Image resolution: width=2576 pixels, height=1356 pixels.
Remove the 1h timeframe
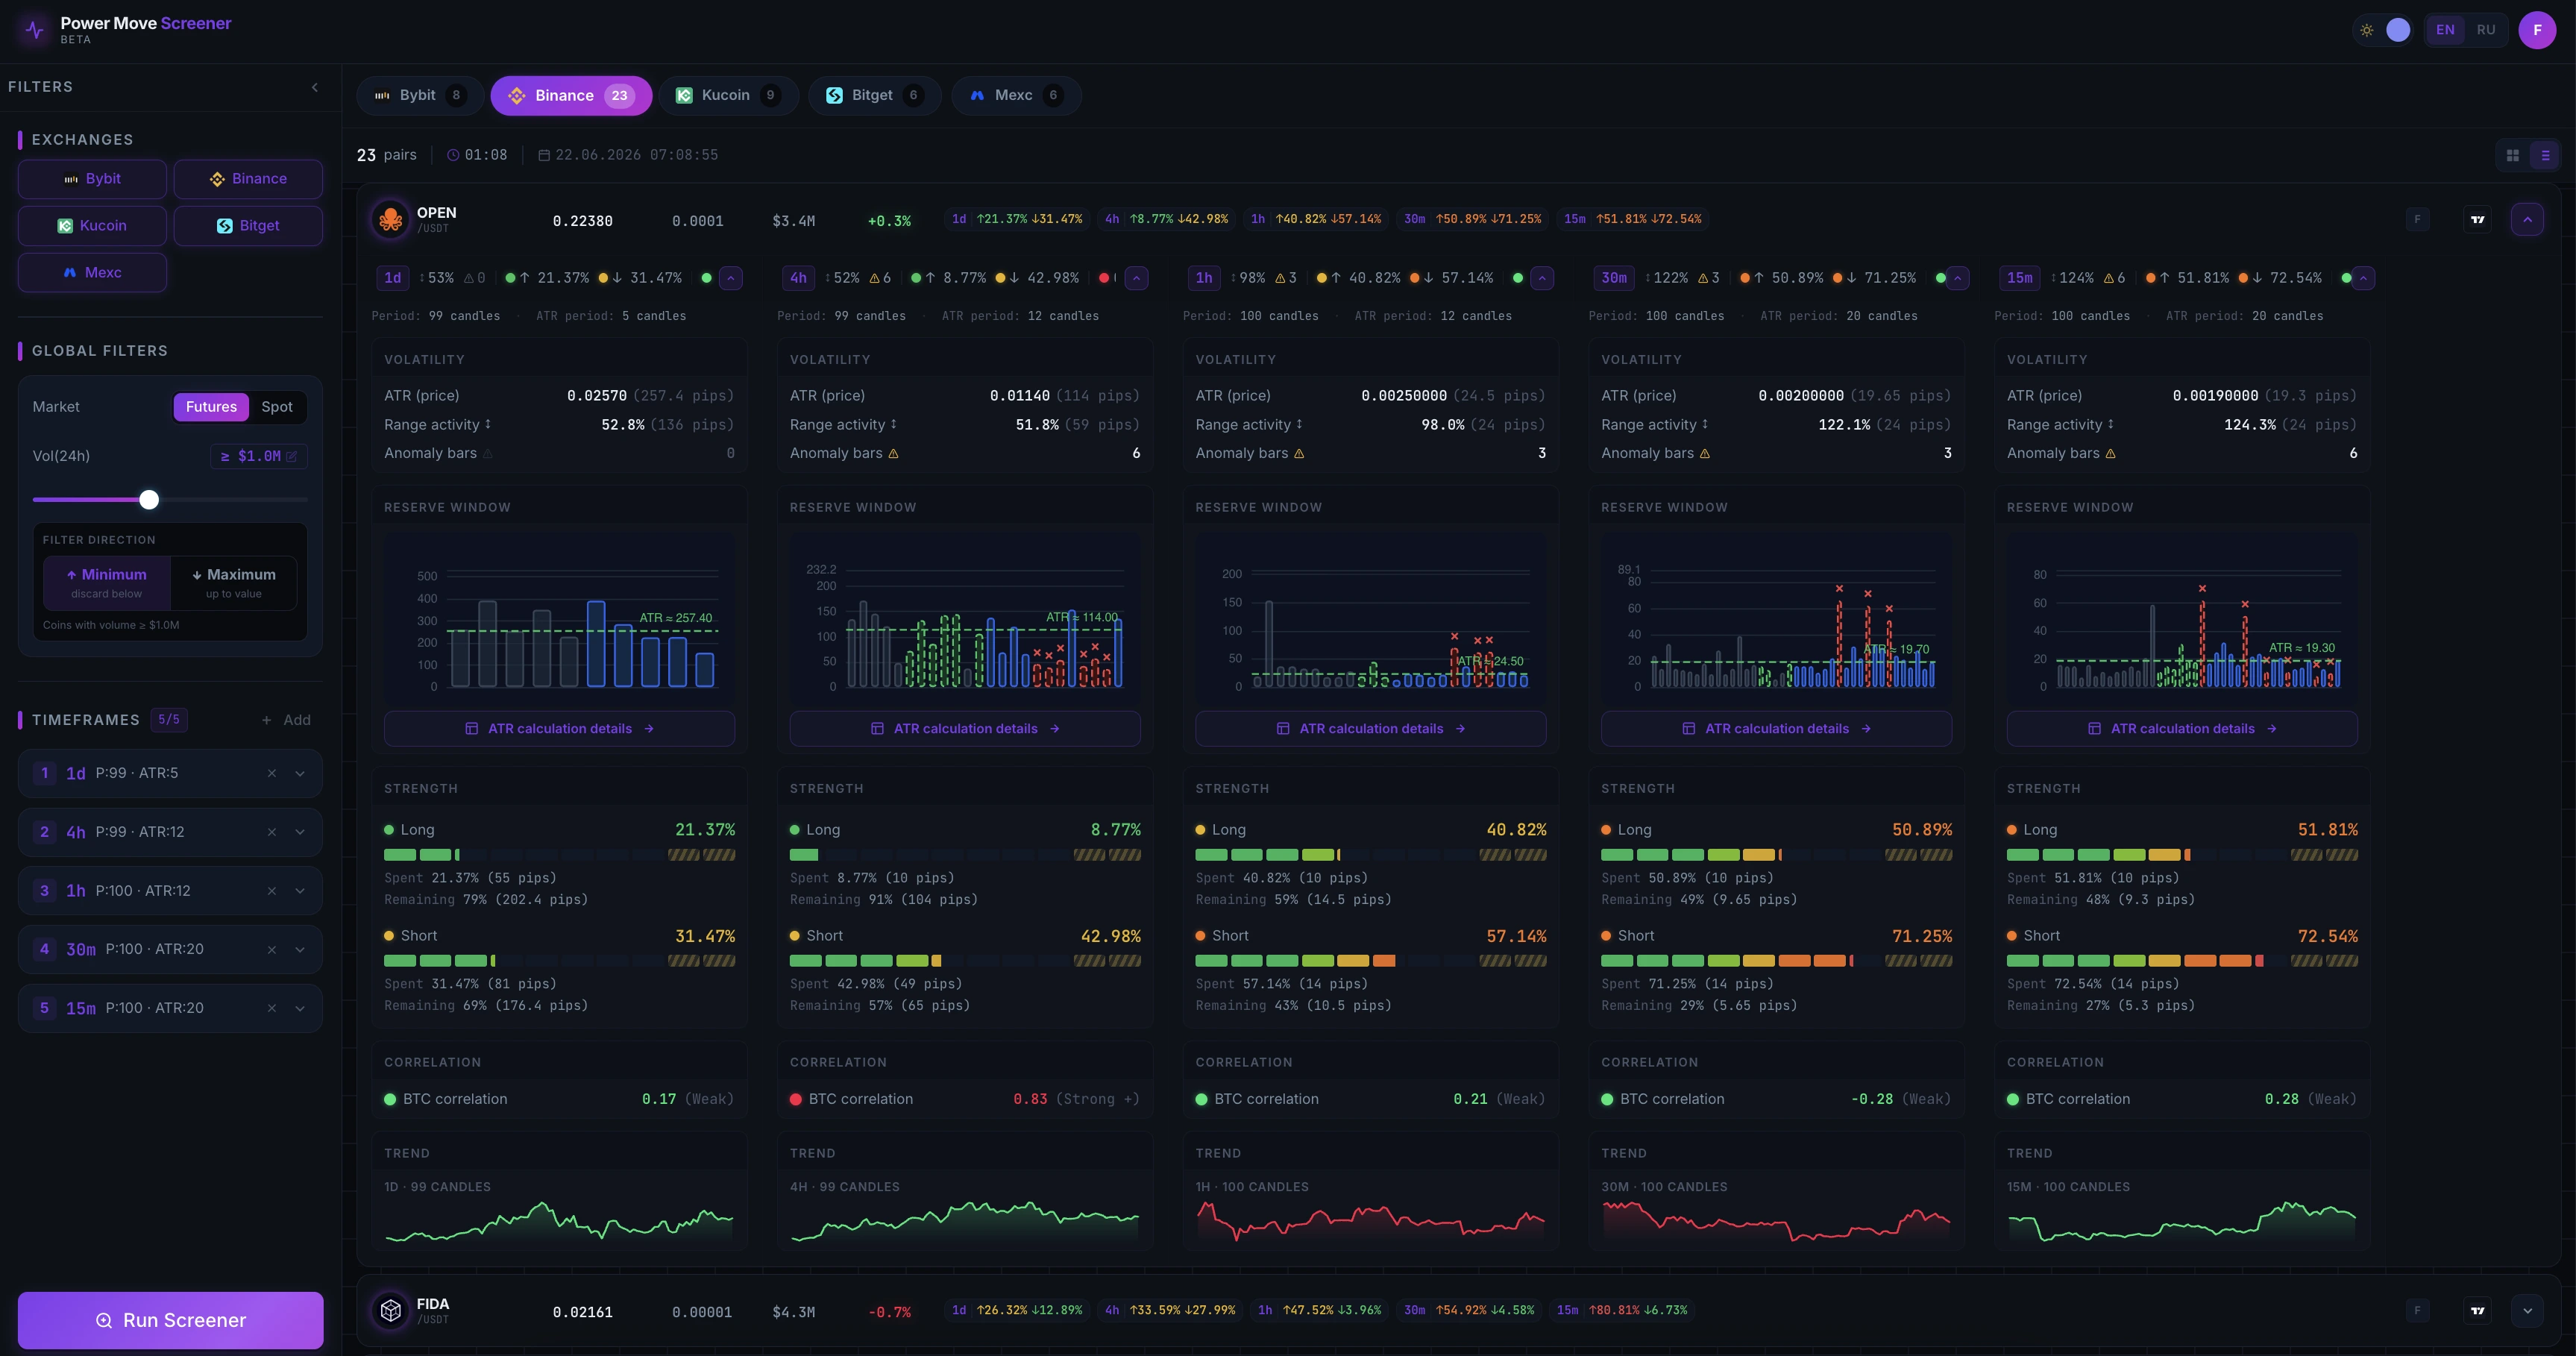coord(271,891)
